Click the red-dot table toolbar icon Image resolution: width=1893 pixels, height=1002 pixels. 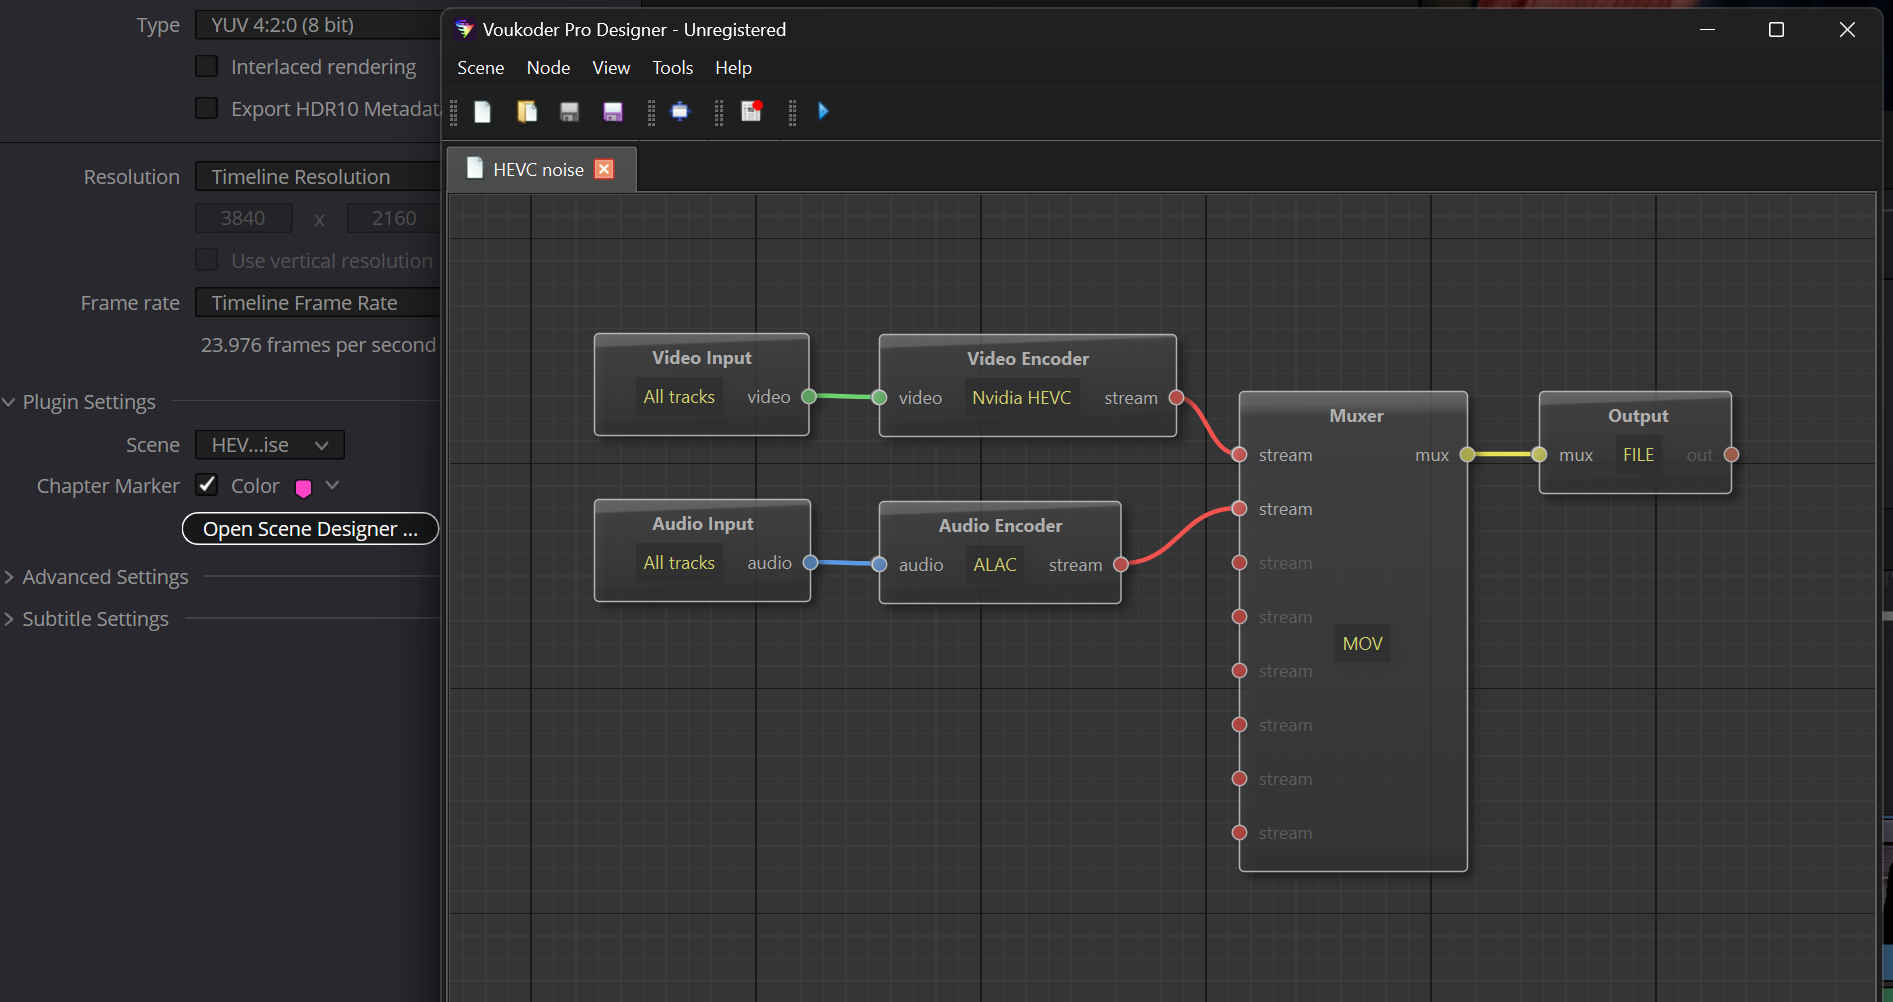tap(751, 111)
